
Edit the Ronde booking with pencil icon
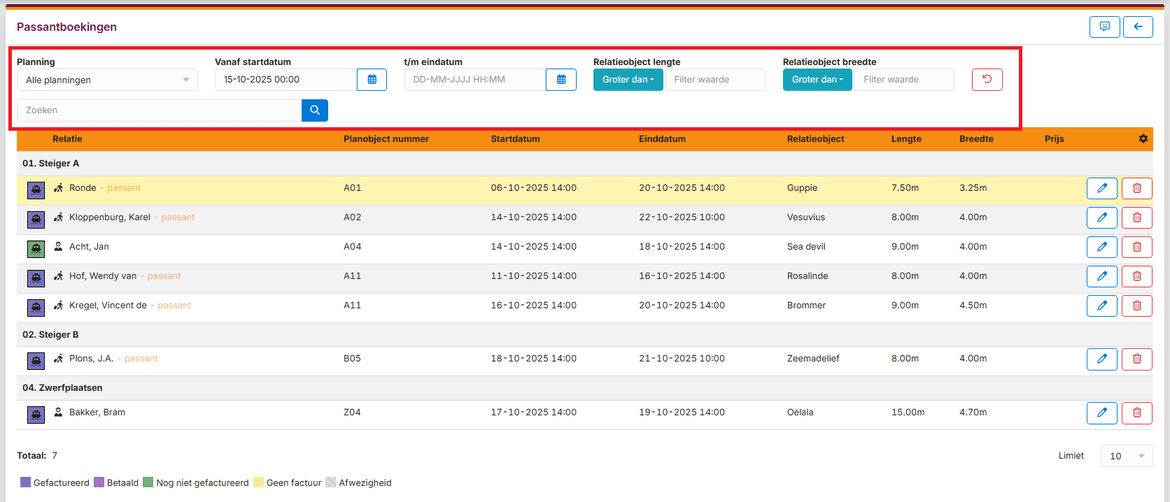point(1101,188)
